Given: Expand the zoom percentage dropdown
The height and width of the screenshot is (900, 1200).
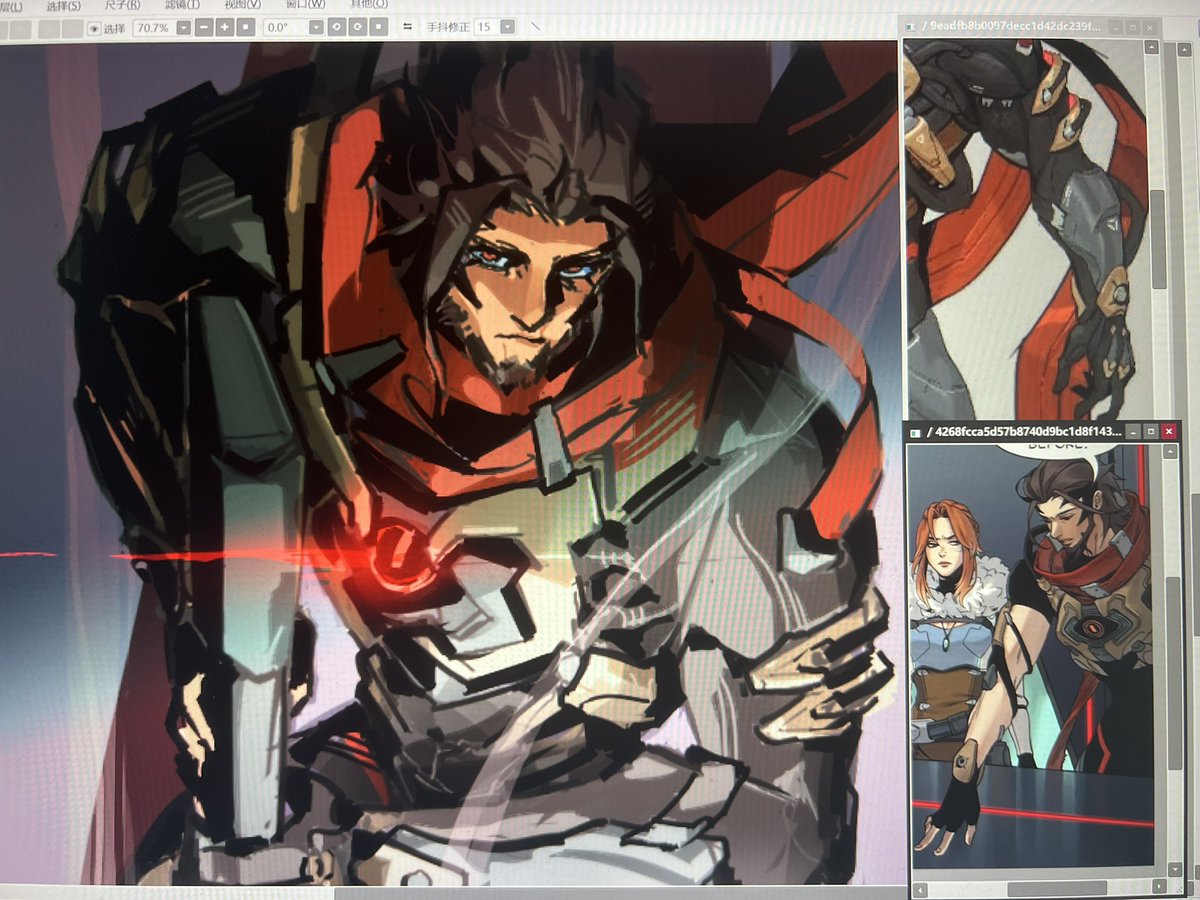Looking at the screenshot, I should click(x=184, y=28).
